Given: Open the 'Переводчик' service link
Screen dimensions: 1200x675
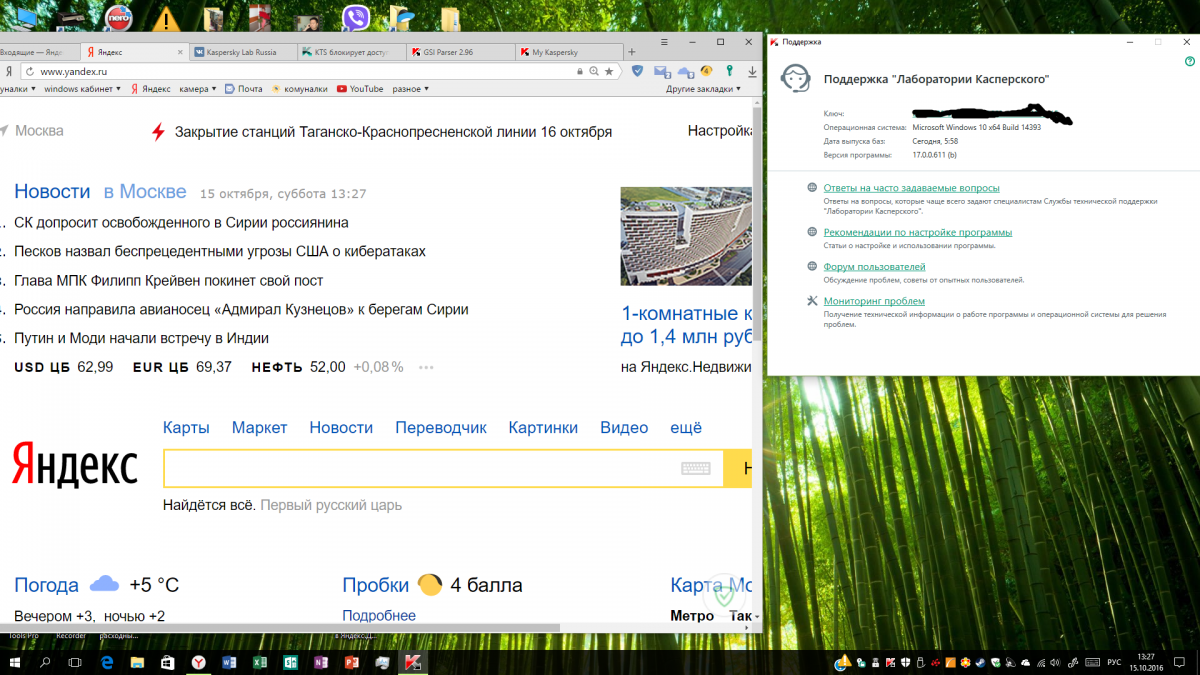Looking at the screenshot, I should (x=440, y=428).
